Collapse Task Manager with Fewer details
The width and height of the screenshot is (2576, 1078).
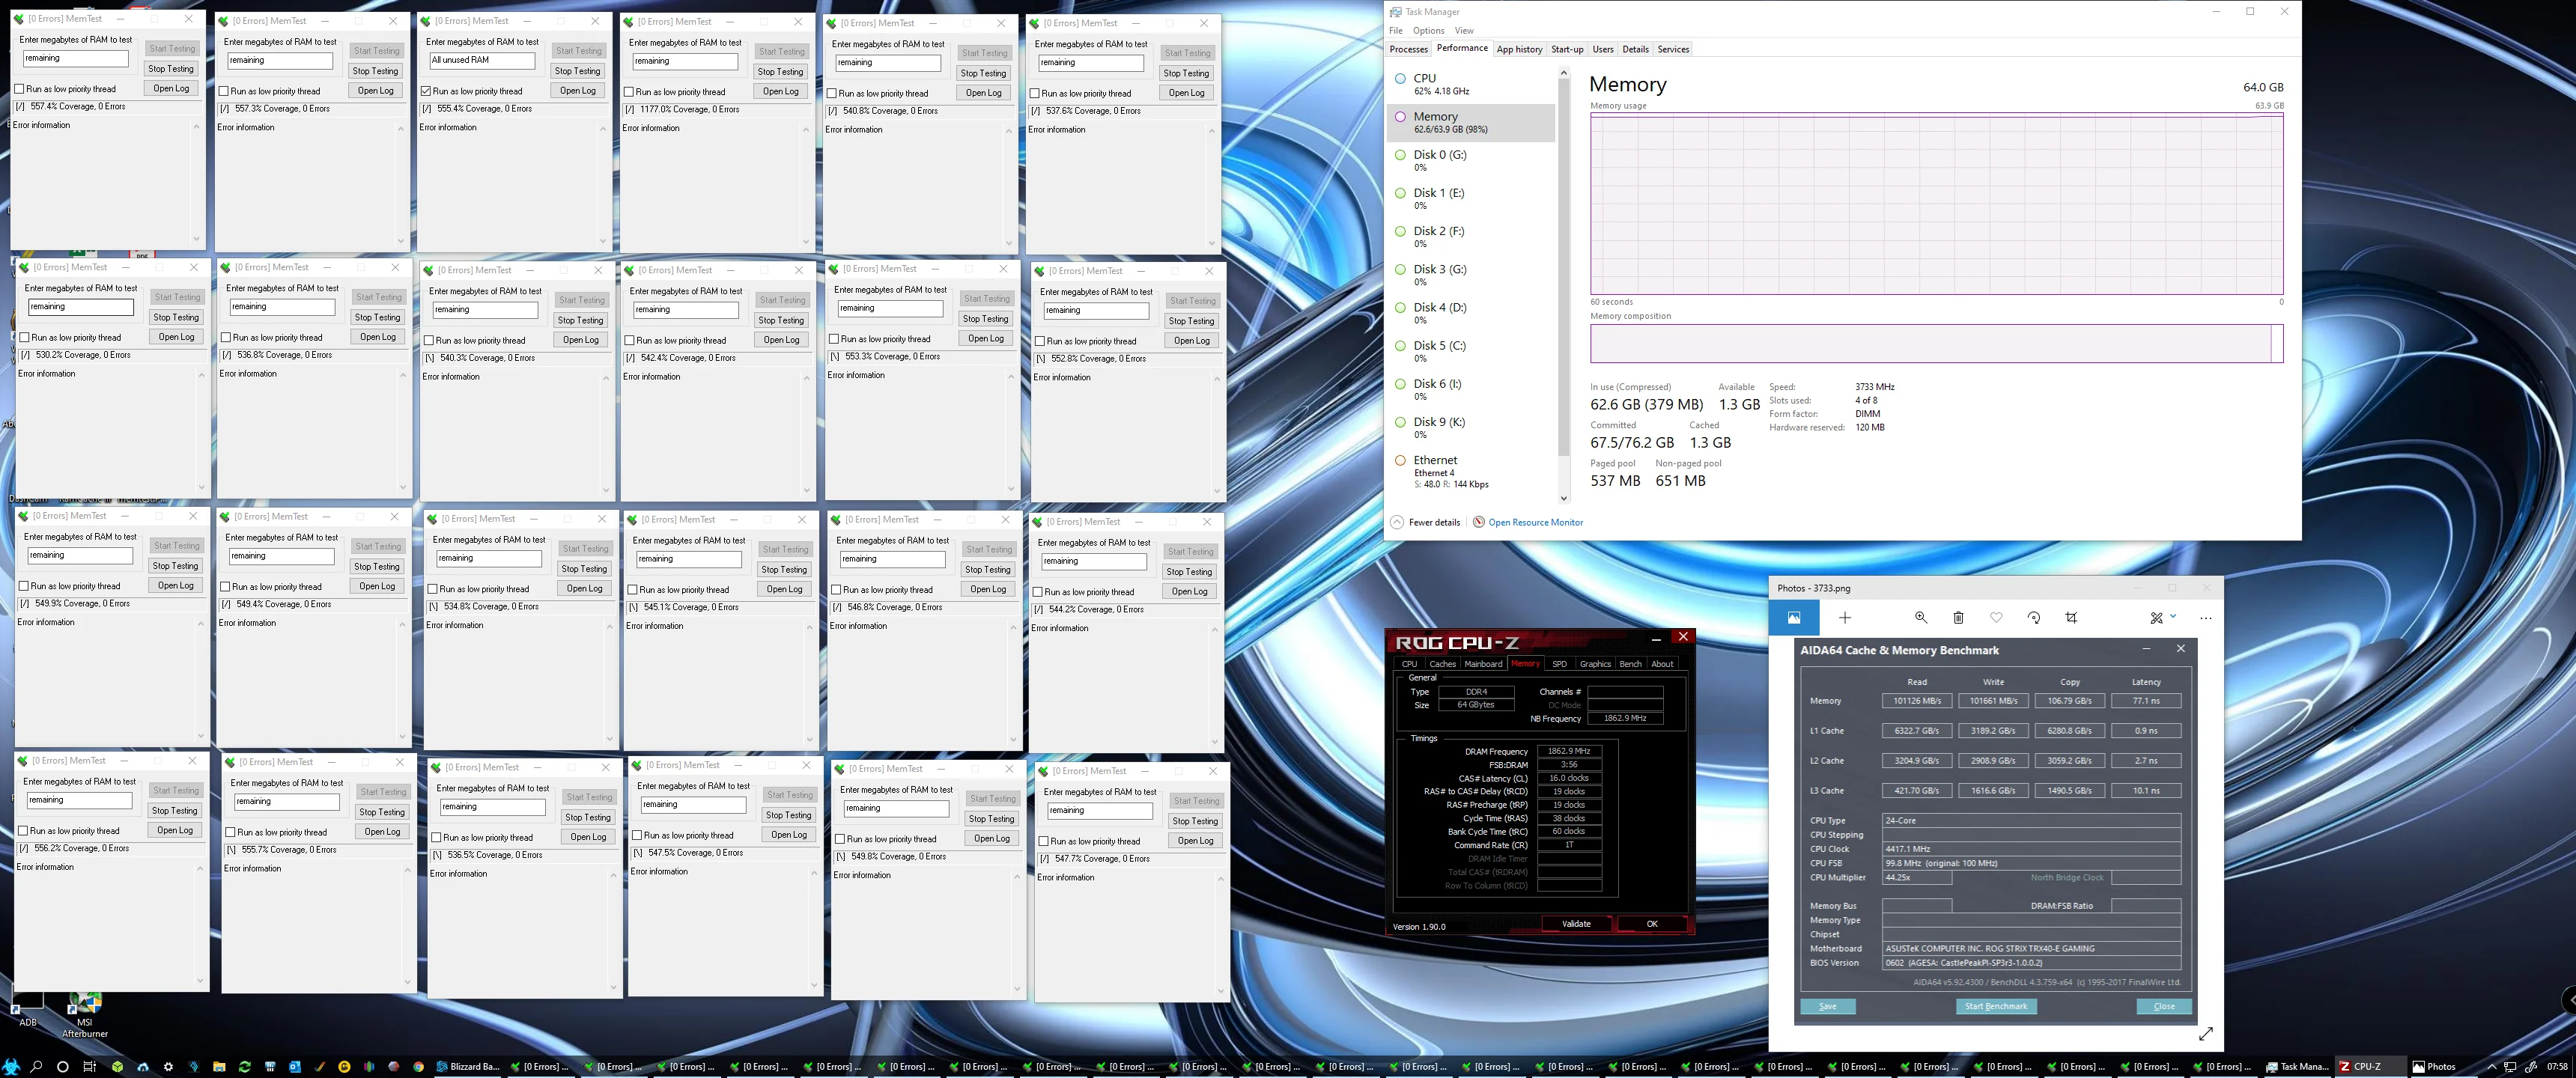tap(1425, 522)
